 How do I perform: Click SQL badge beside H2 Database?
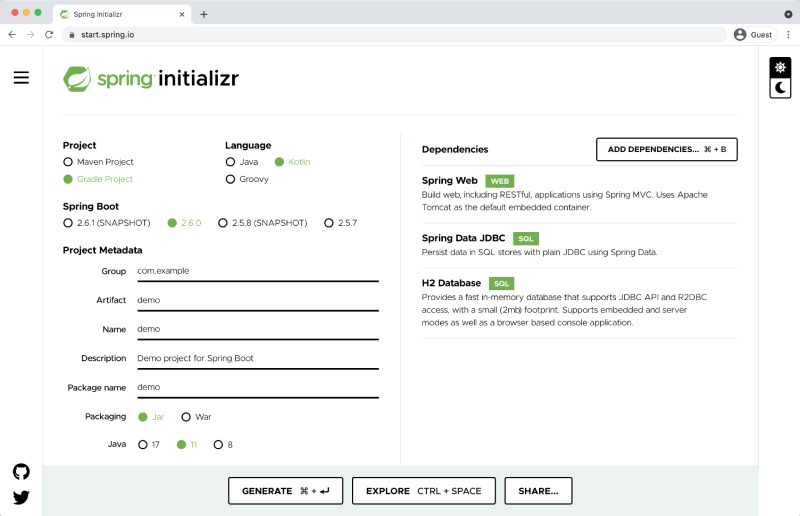pyautogui.click(x=502, y=284)
